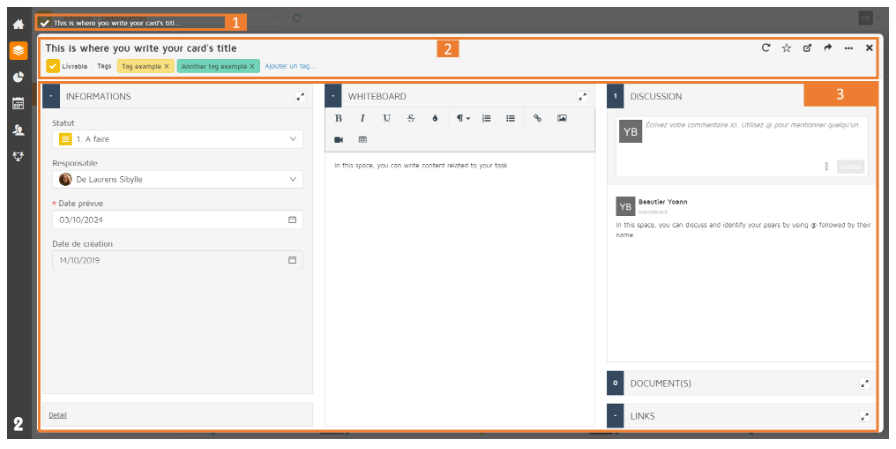The image size is (896, 449).
Task: Insert a video in the whiteboard toolbar
Action: (338, 139)
